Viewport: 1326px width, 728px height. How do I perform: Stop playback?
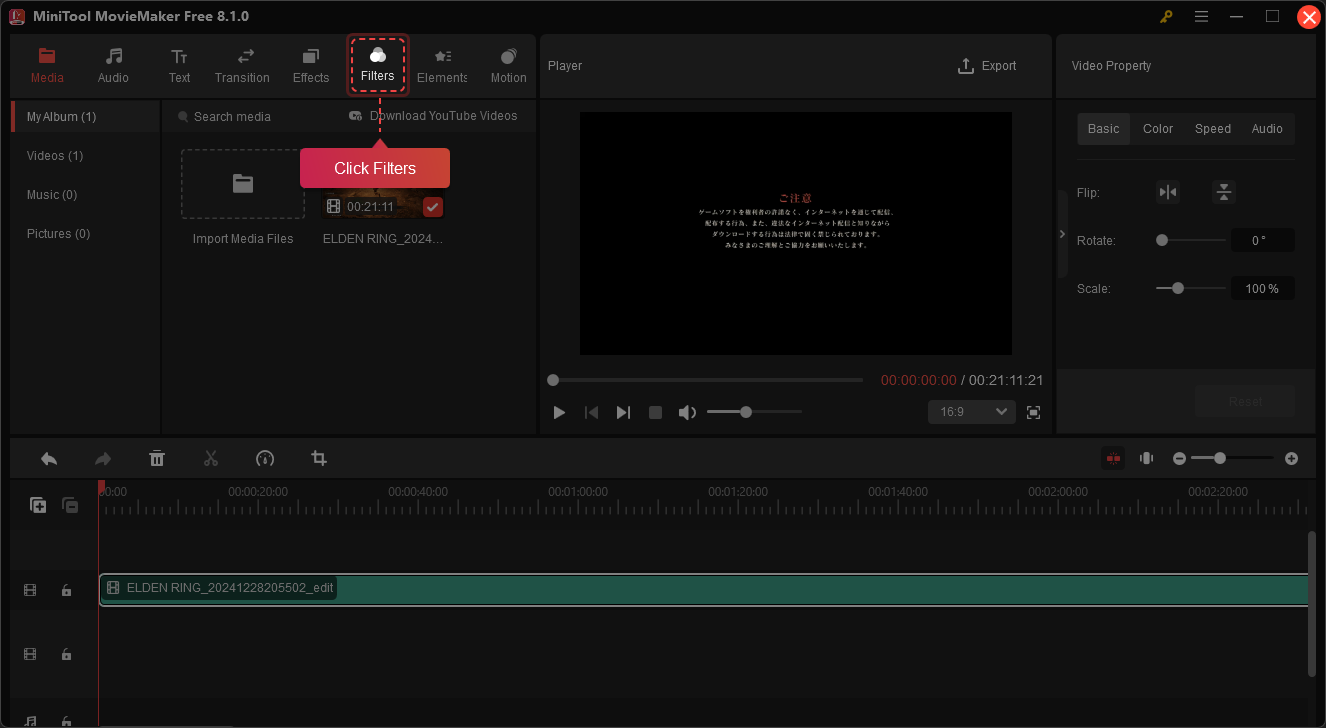(x=655, y=412)
